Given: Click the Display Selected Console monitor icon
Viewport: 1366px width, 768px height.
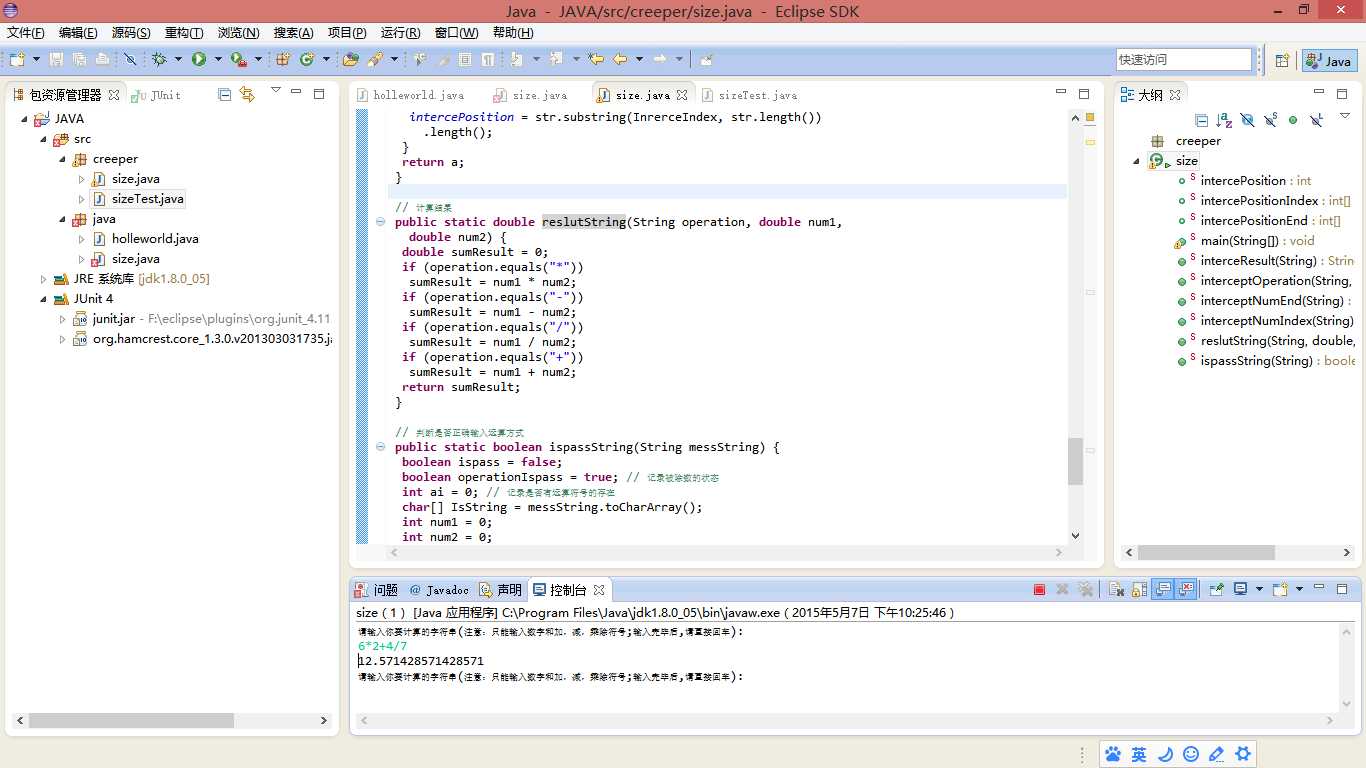Looking at the screenshot, I should coord(1240,590).
